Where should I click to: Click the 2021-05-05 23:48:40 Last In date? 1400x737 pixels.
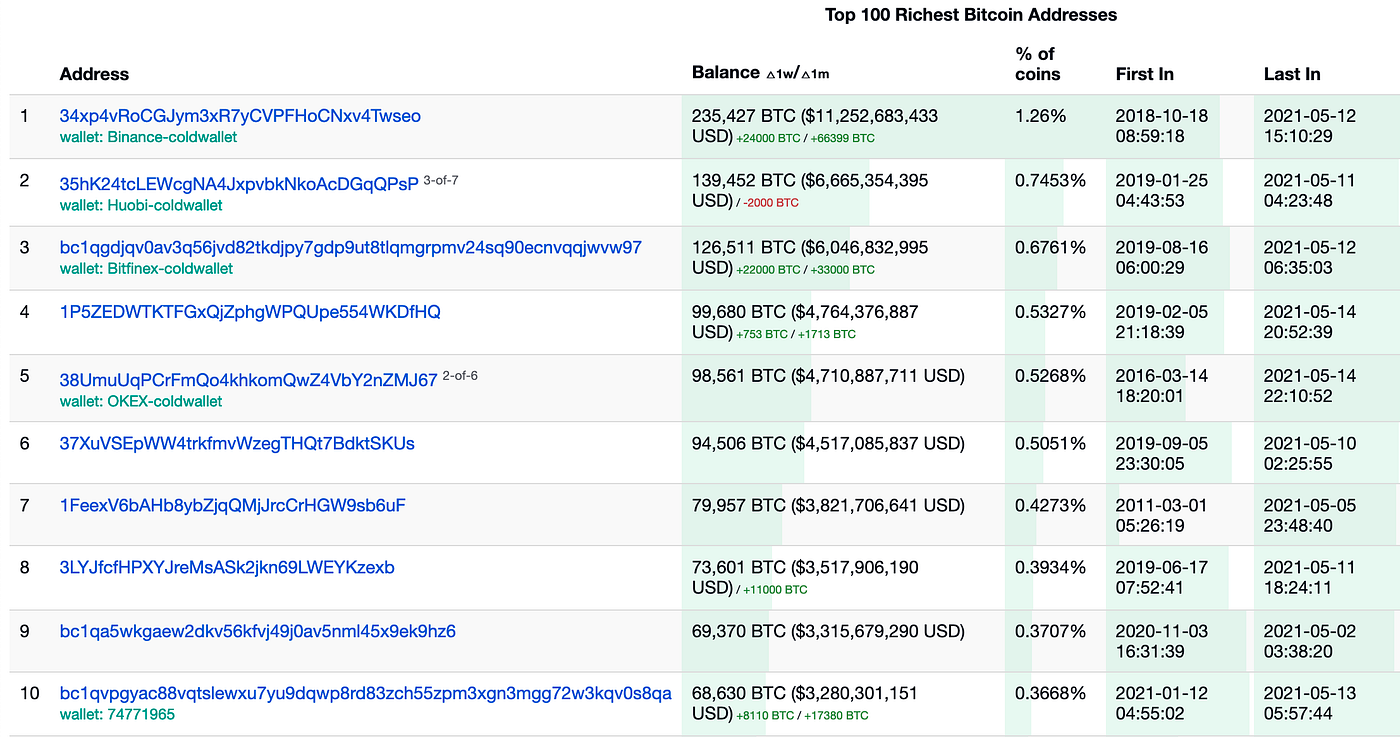tap(1310, 515)
